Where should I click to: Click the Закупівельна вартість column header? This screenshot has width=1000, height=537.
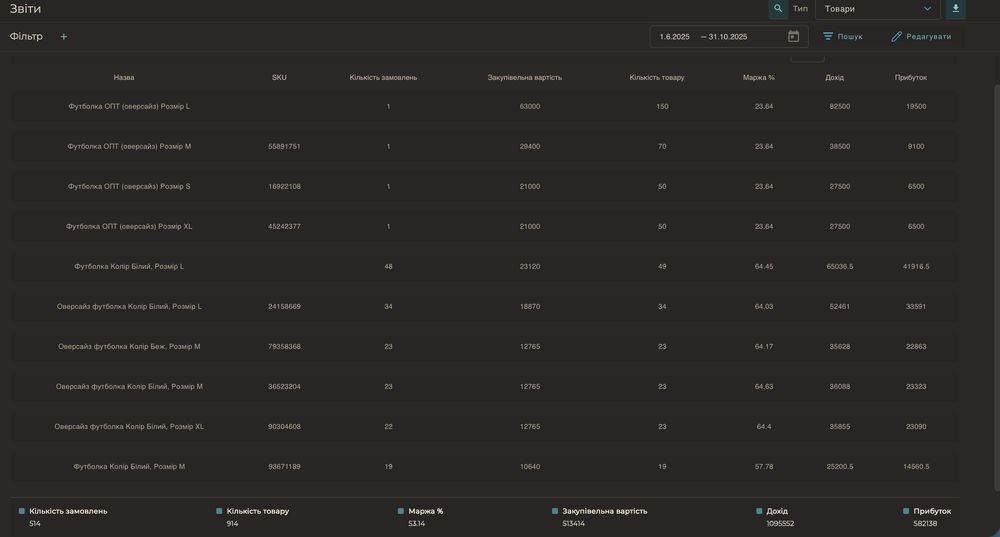[x=524, y=77]
